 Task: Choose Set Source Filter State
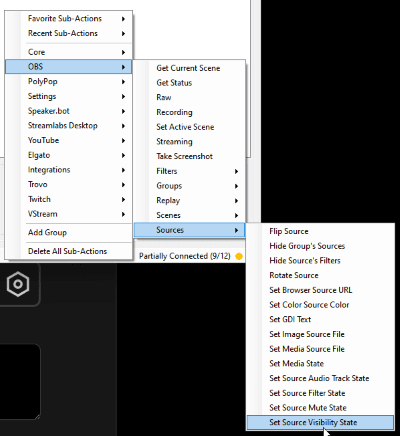320,393
